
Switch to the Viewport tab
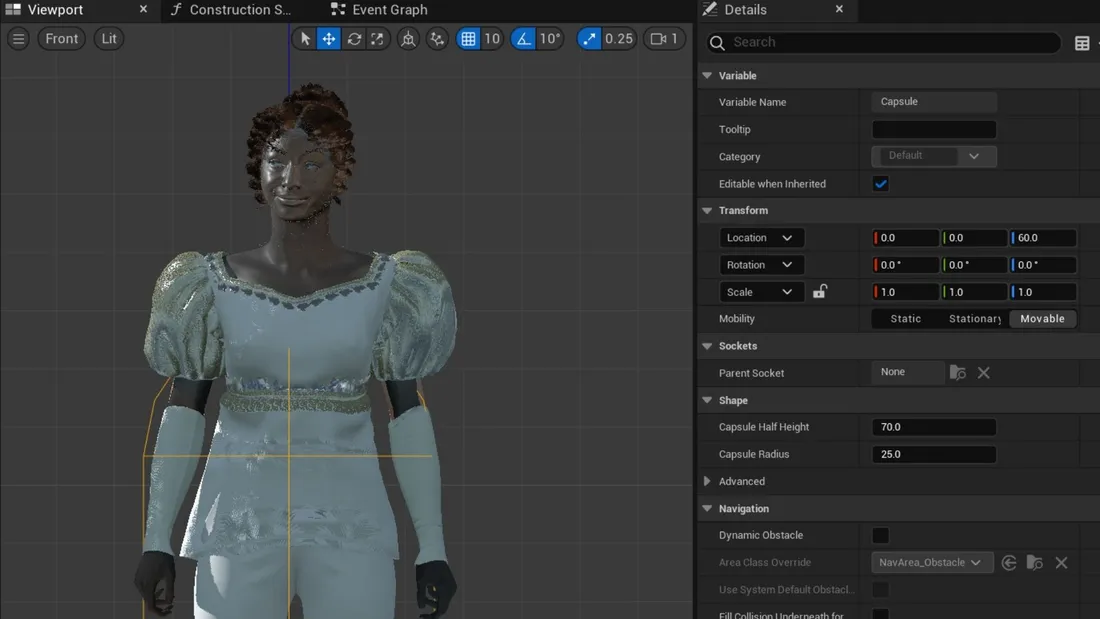[55, 10]
